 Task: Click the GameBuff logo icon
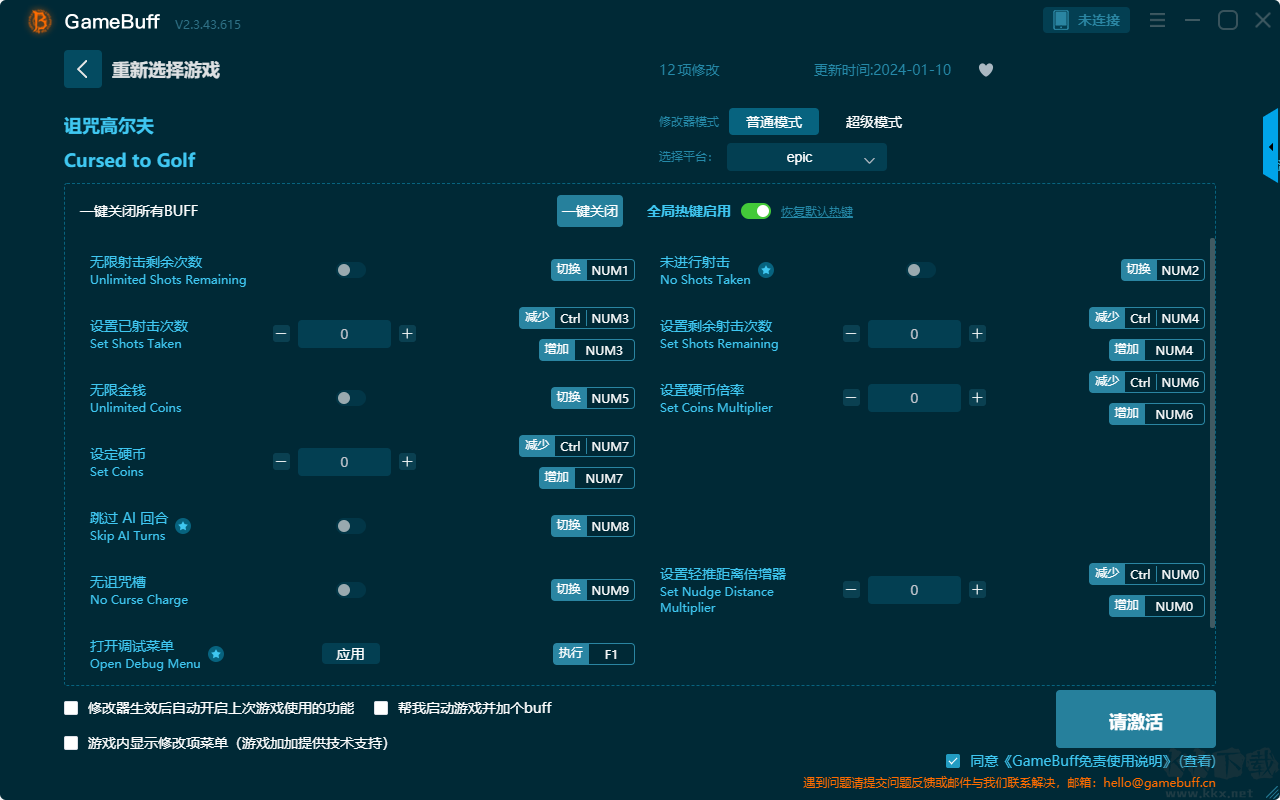pyautogui.click(x=40, y=21)
